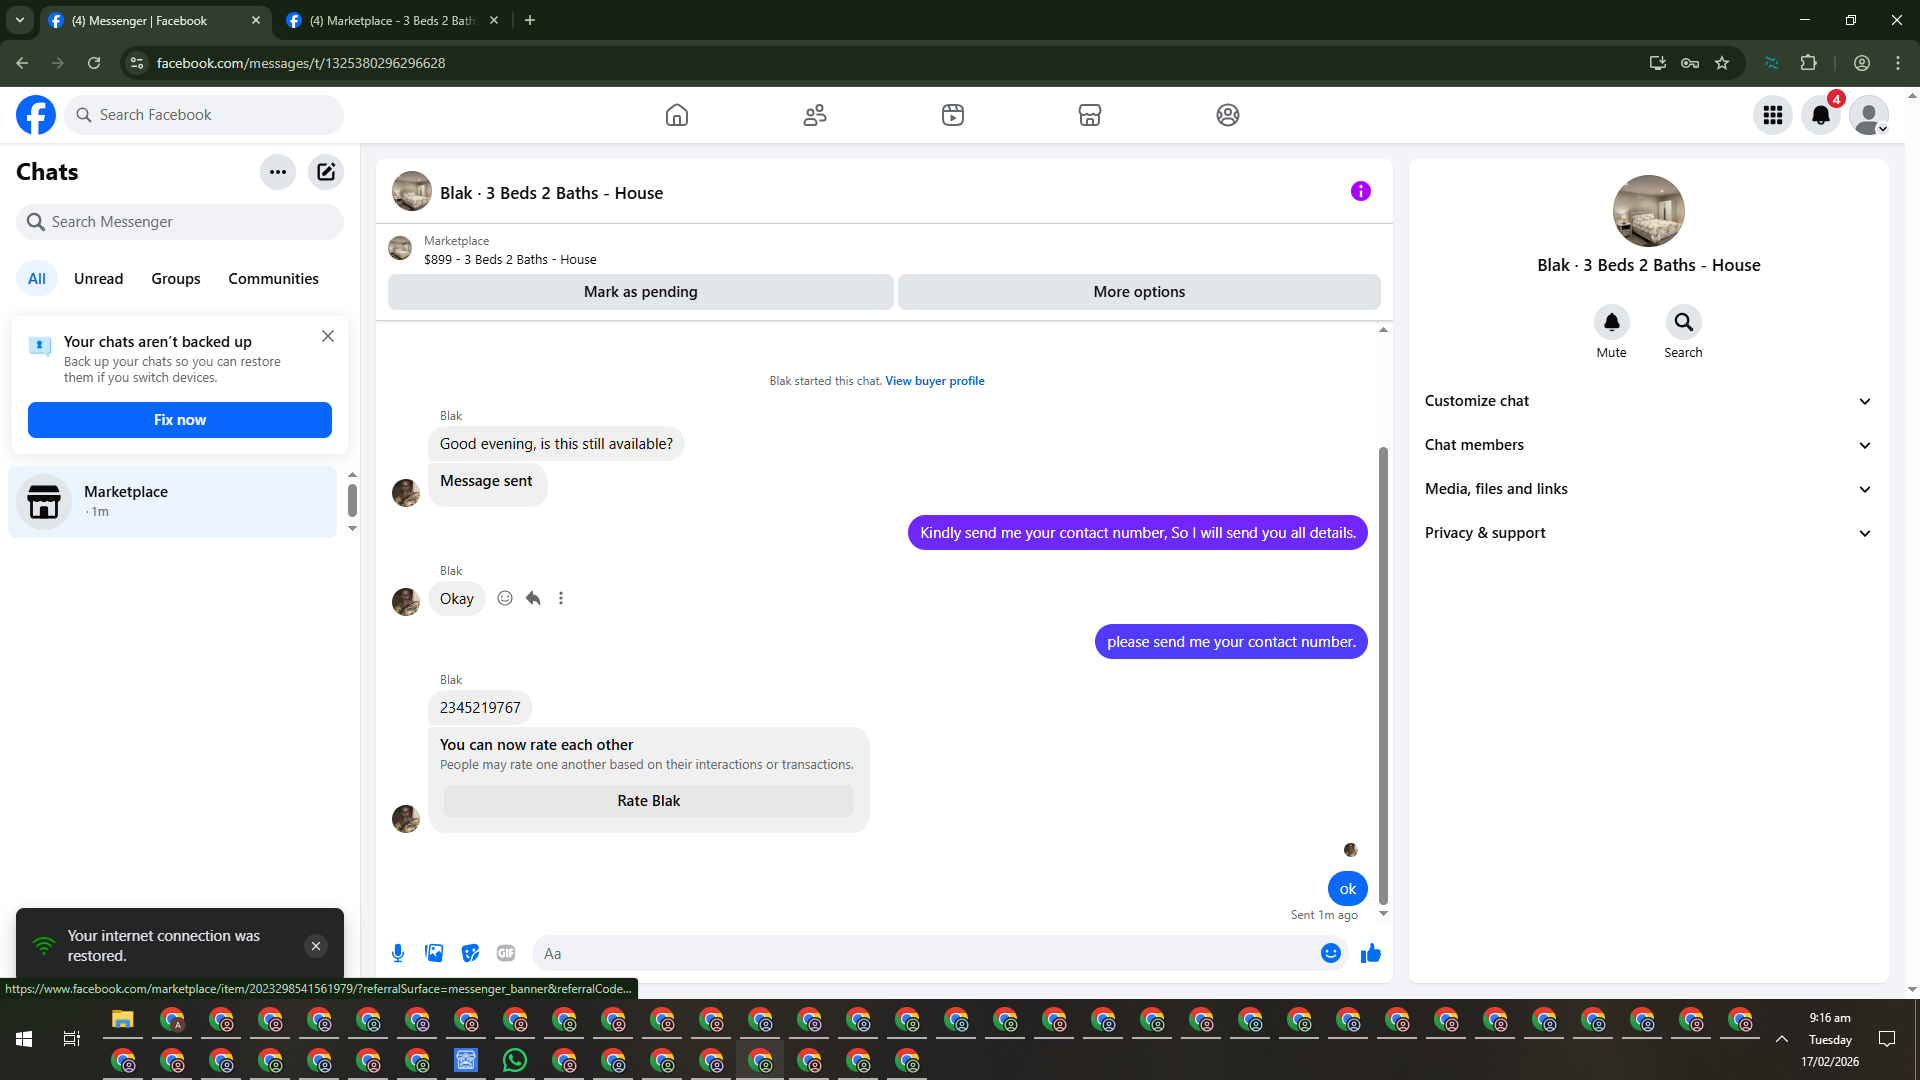
Task: Open Chats options three-dot menu
Action: (278, 172)
